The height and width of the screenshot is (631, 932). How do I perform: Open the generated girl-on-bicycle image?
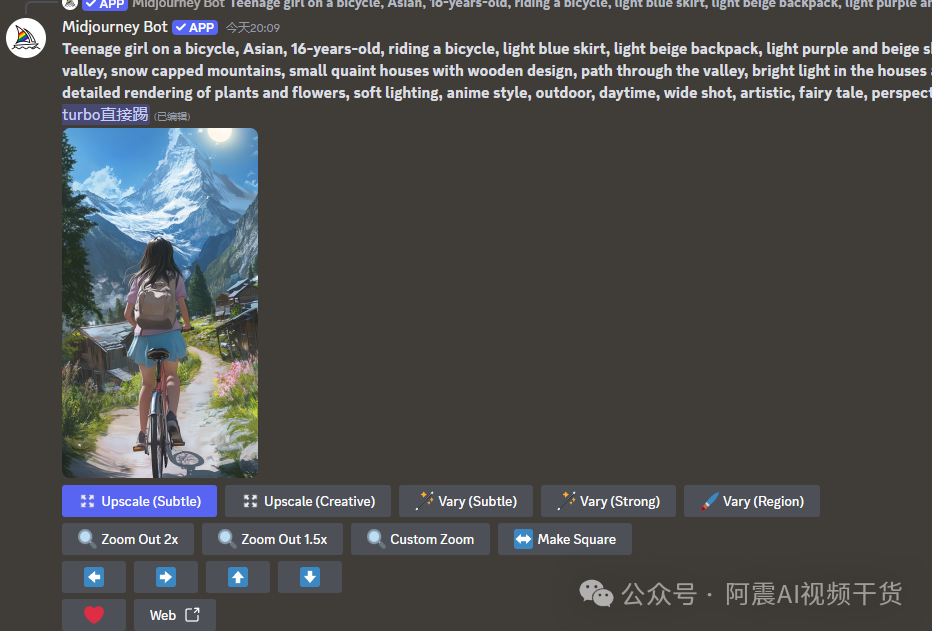point(160,303)
